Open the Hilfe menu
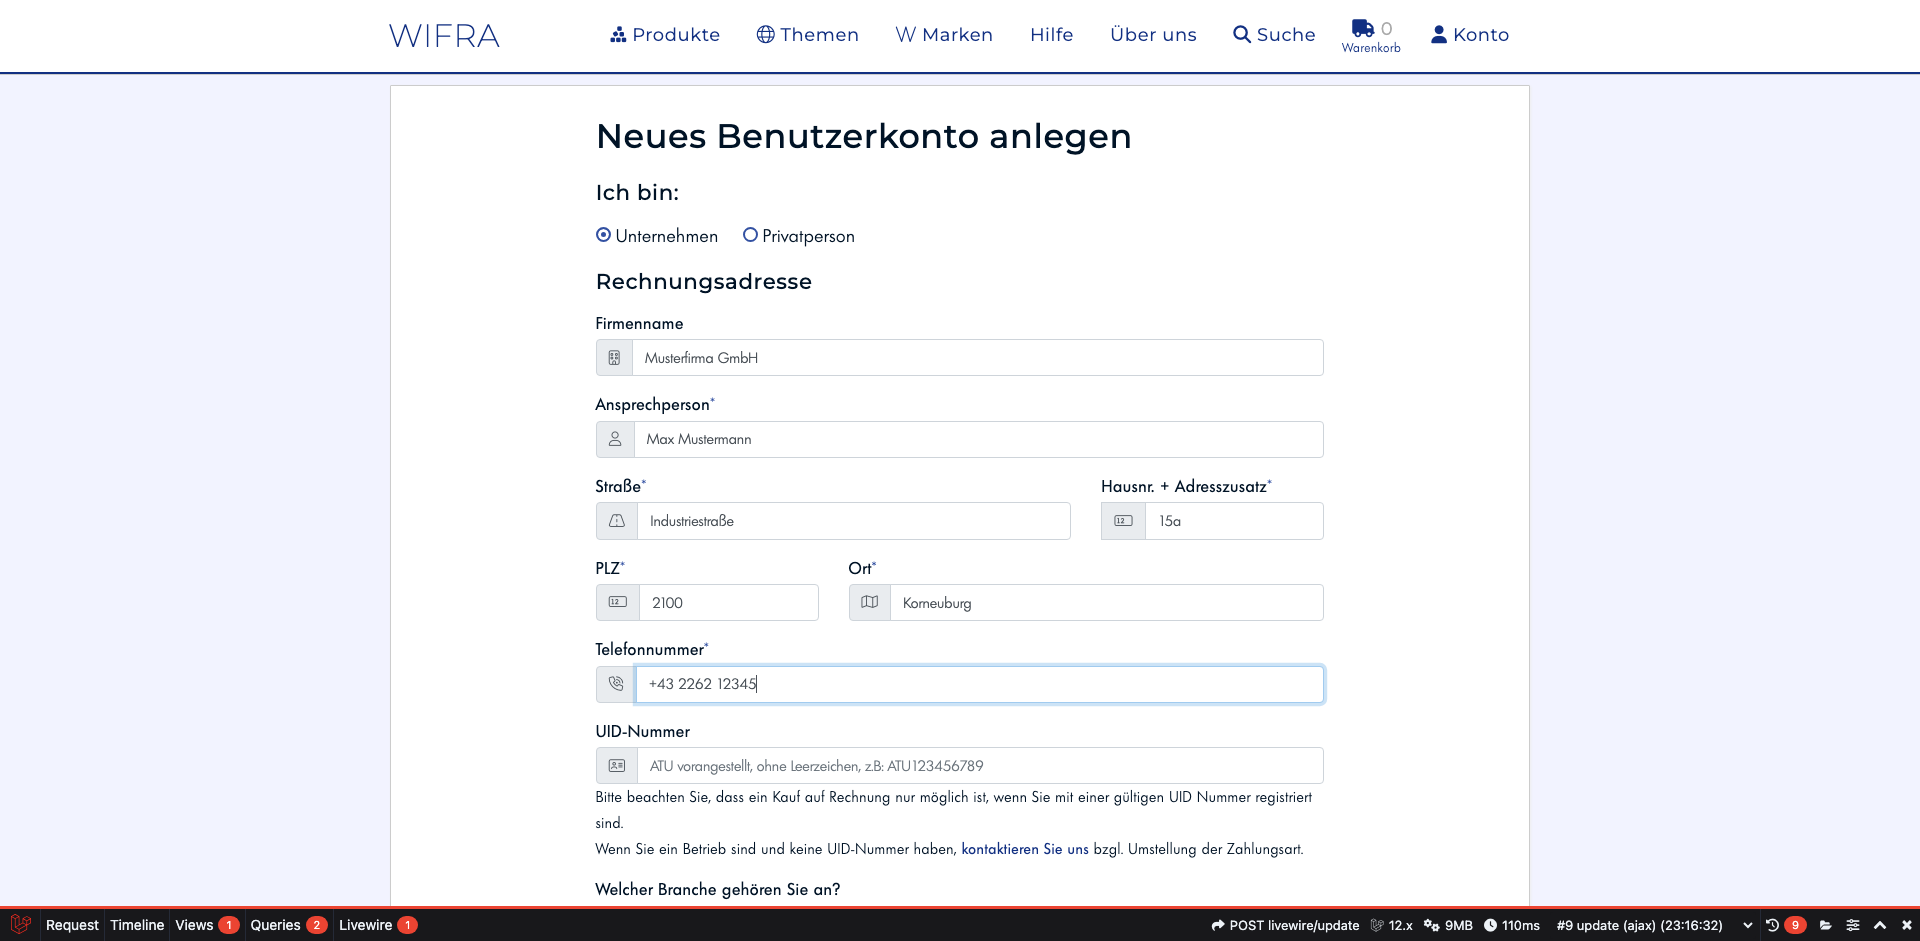 pyautogui.click(x=1051, y=34)
